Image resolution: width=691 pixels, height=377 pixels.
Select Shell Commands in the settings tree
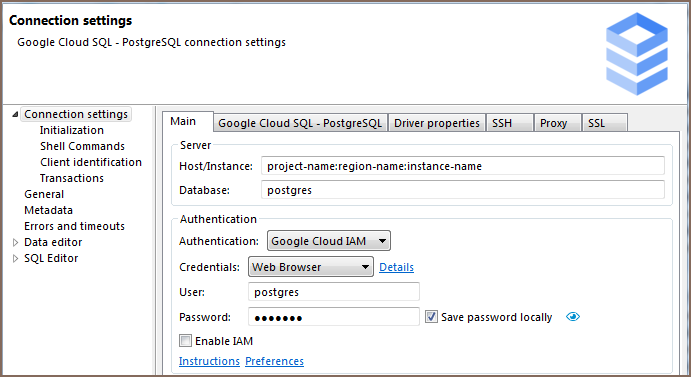click(x=82, y=146)
